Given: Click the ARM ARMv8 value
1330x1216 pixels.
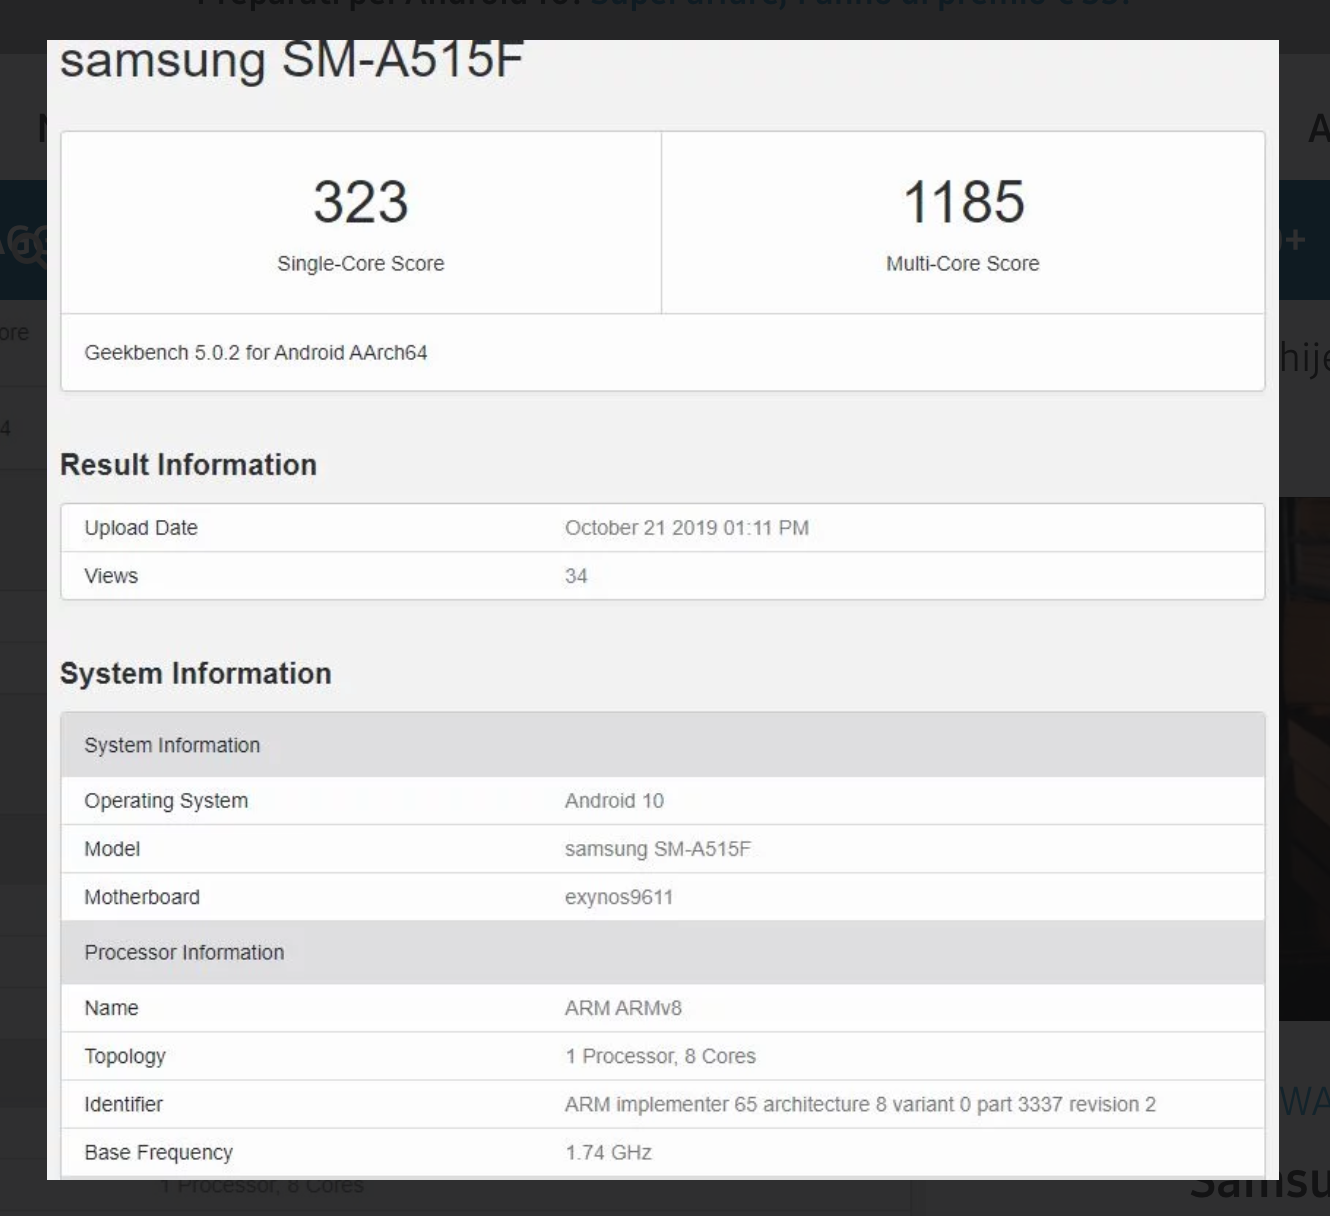Looking at the screenshot, I should pyautogui.click(x=623, y=1008).
